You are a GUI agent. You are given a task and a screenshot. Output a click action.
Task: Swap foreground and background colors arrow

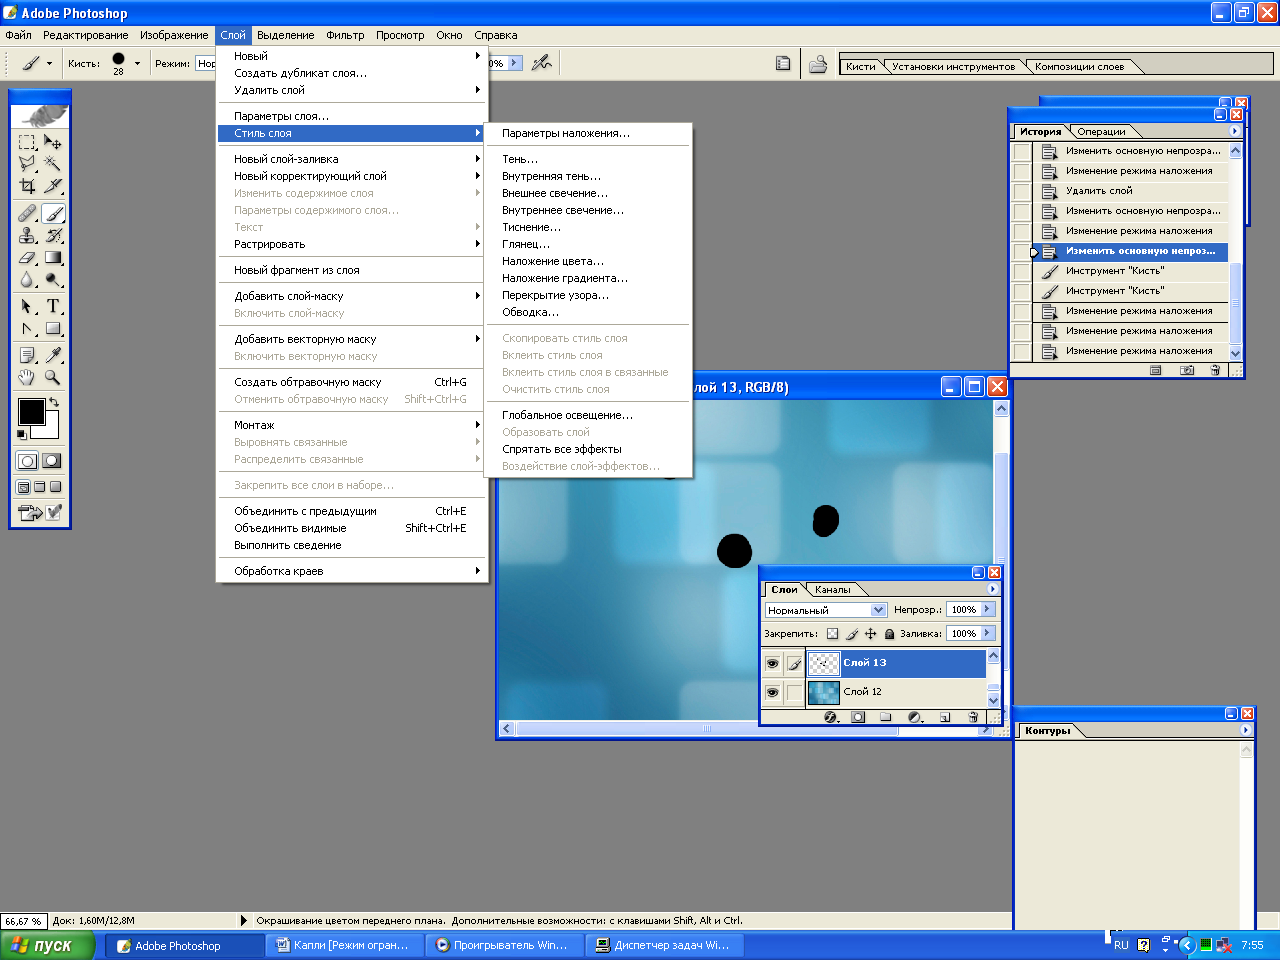[54, 402]
